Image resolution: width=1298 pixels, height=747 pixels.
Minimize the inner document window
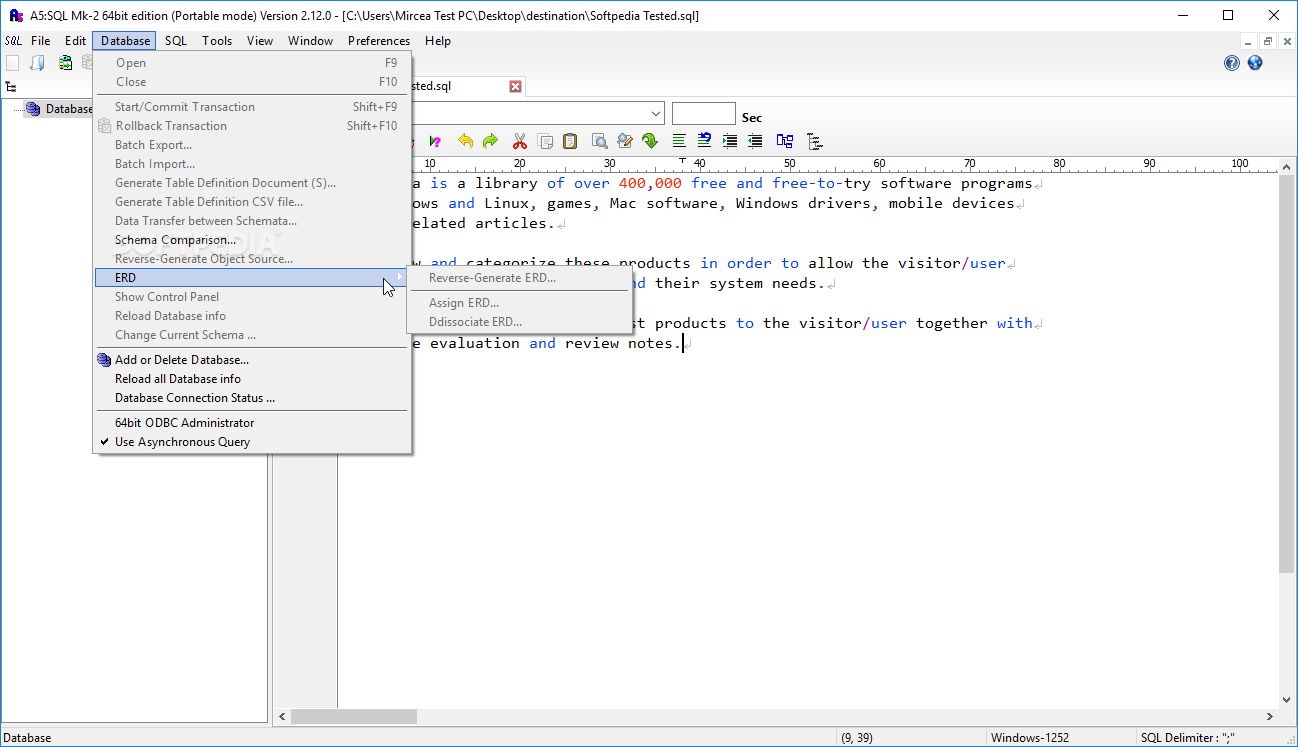1248,41
